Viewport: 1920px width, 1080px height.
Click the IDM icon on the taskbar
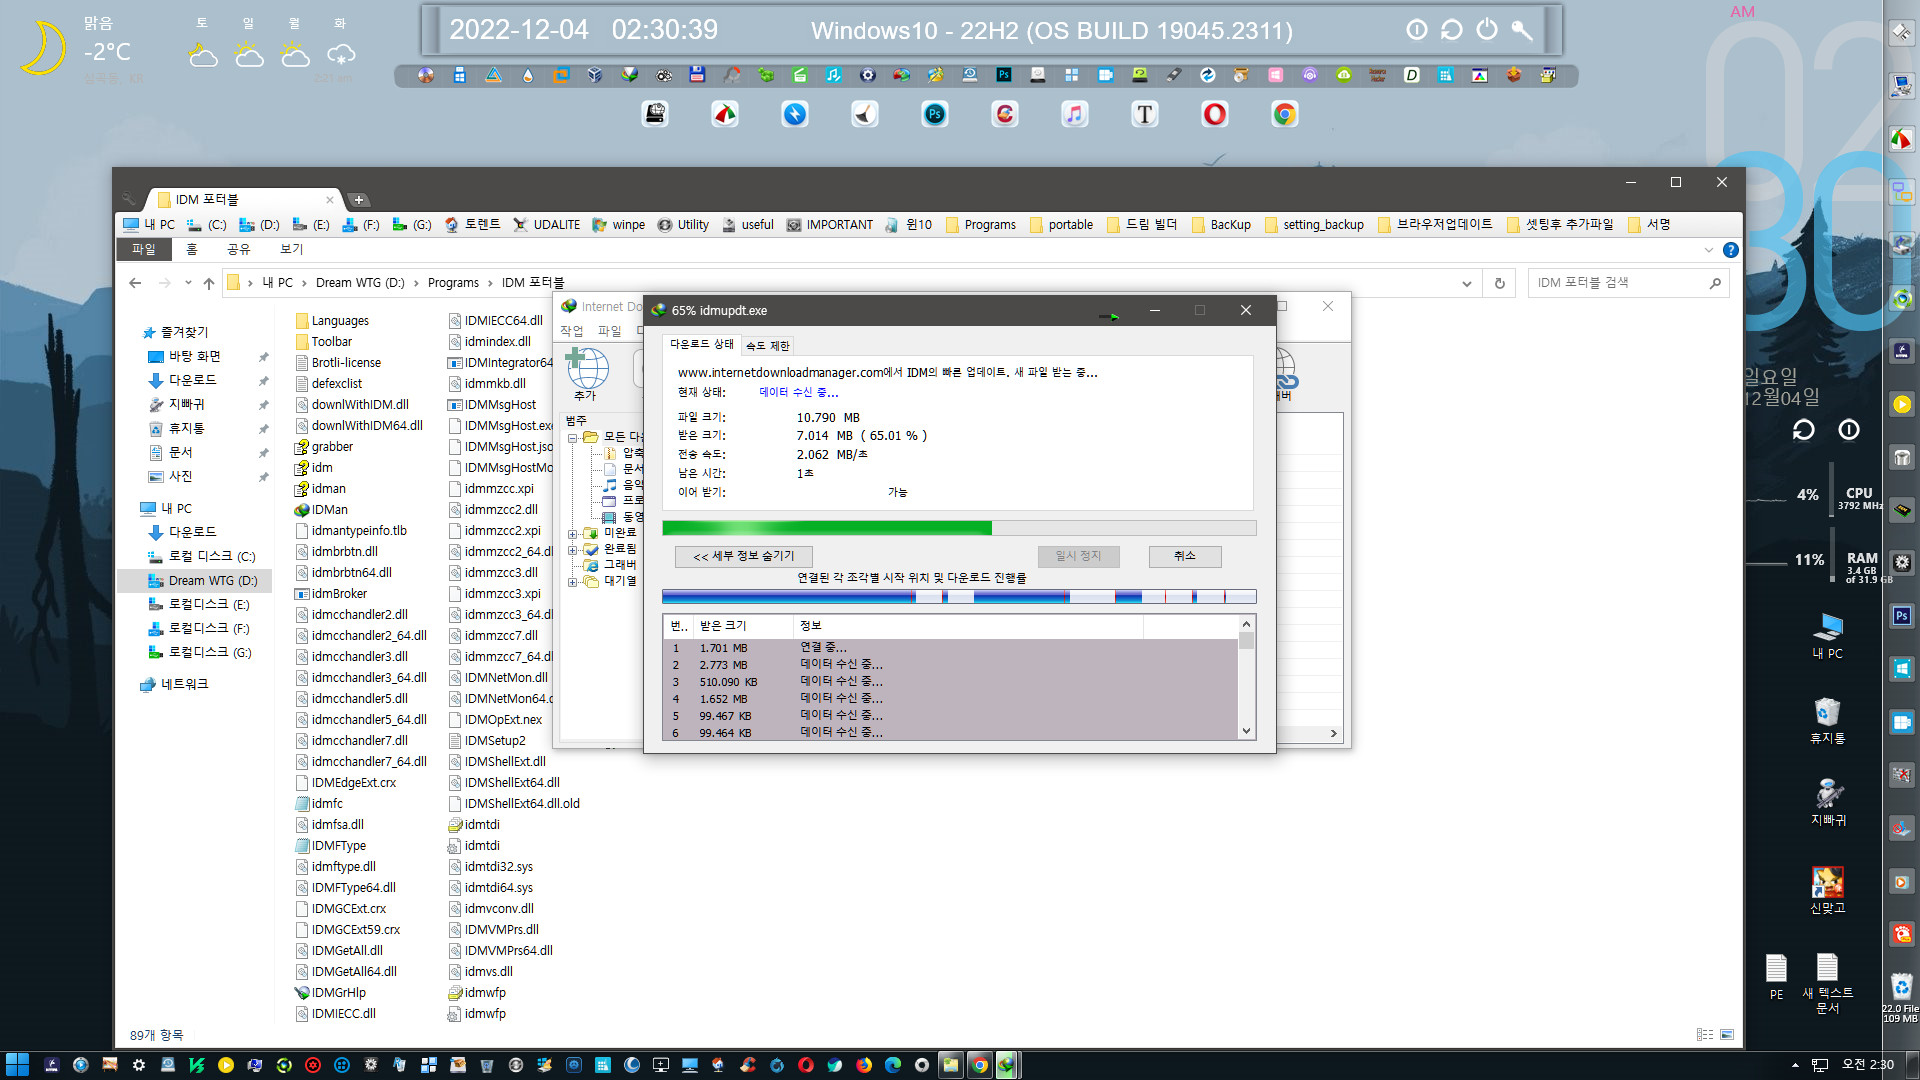point(1006,1065)
